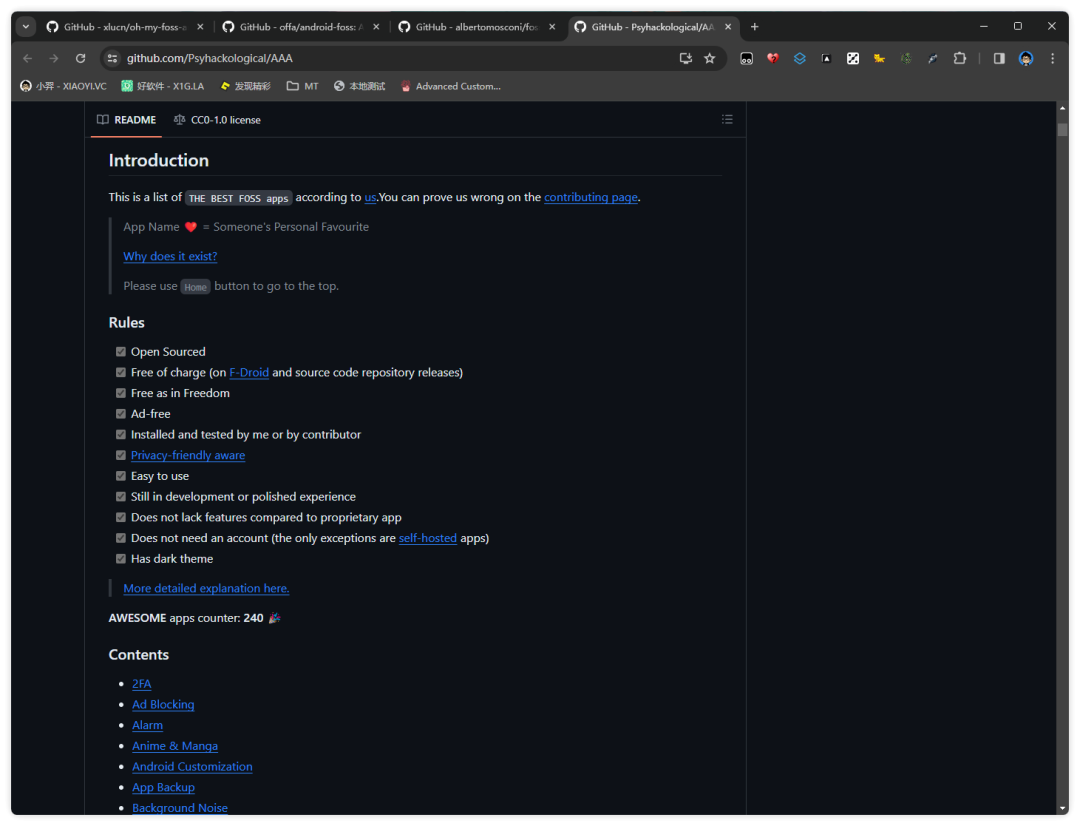Open the Chrome three-dot menu
Viewport: 1080px width, 826px height.
1052,59
